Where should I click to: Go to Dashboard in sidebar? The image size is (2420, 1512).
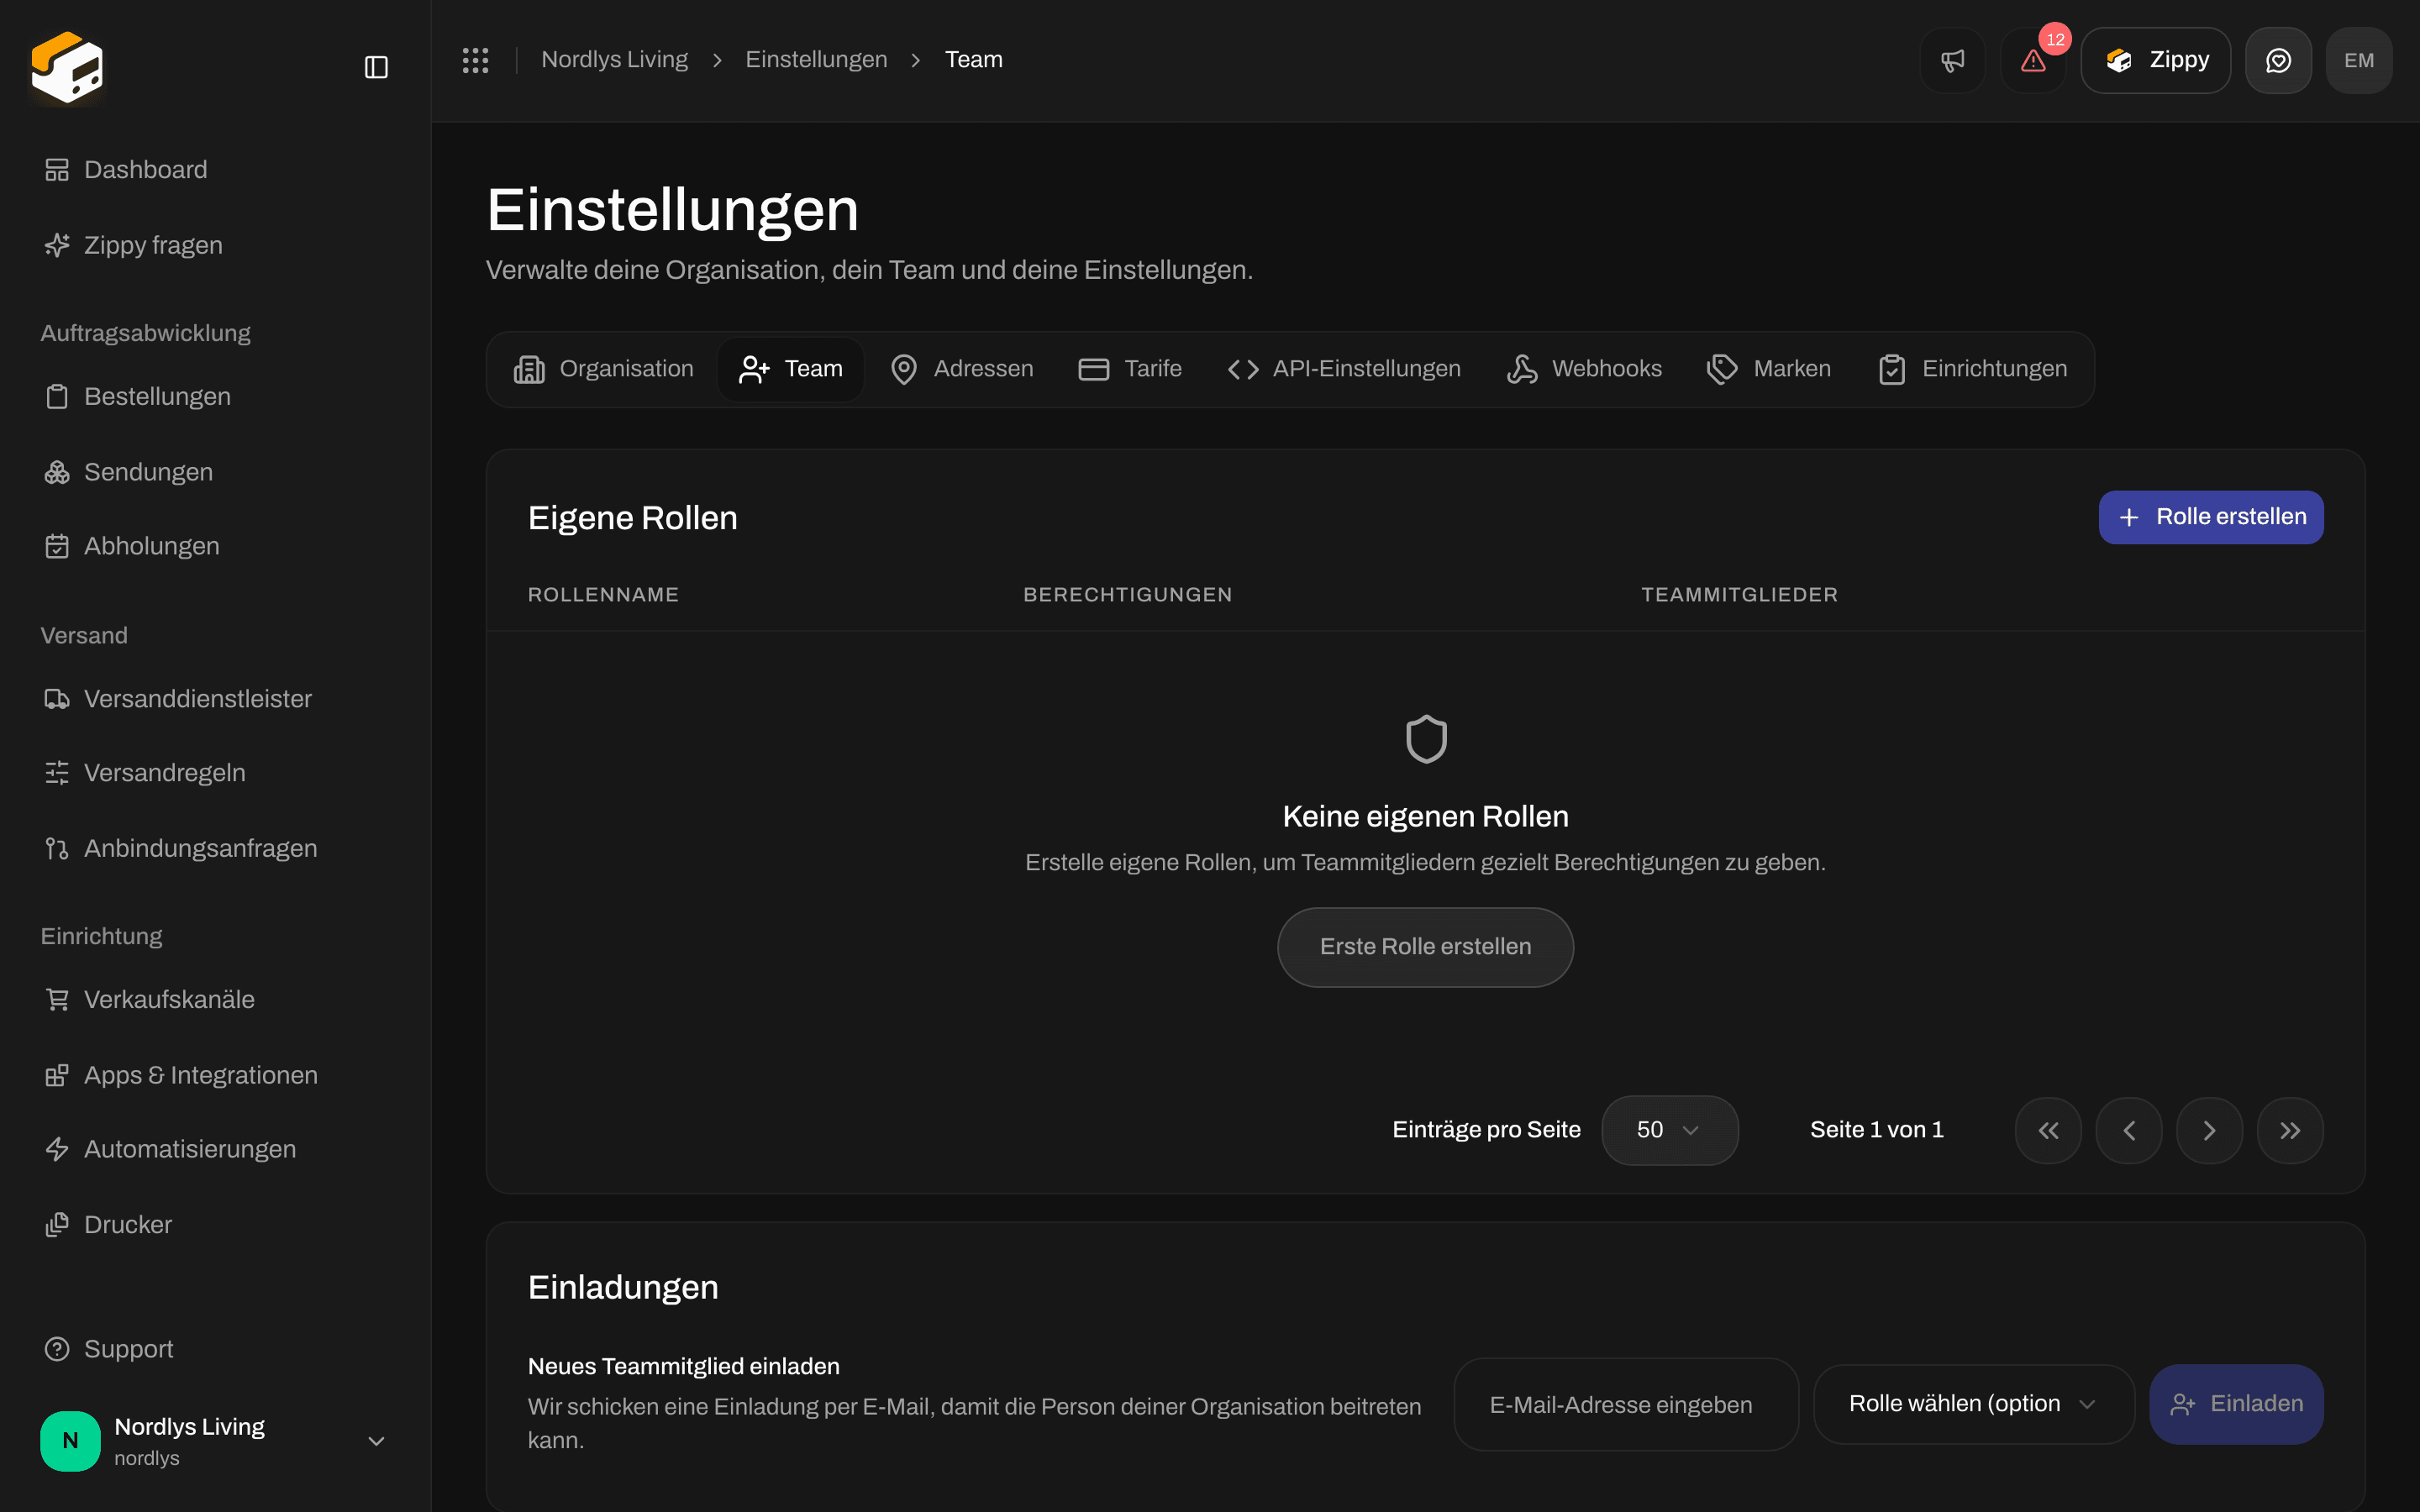tap(215, 170)
